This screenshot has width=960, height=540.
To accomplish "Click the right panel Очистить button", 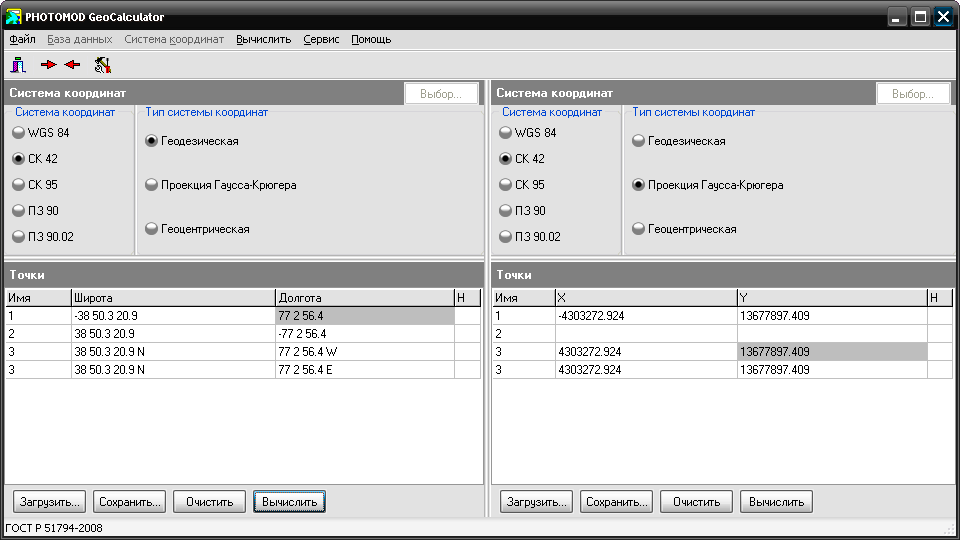I will (x=696, y=501).
